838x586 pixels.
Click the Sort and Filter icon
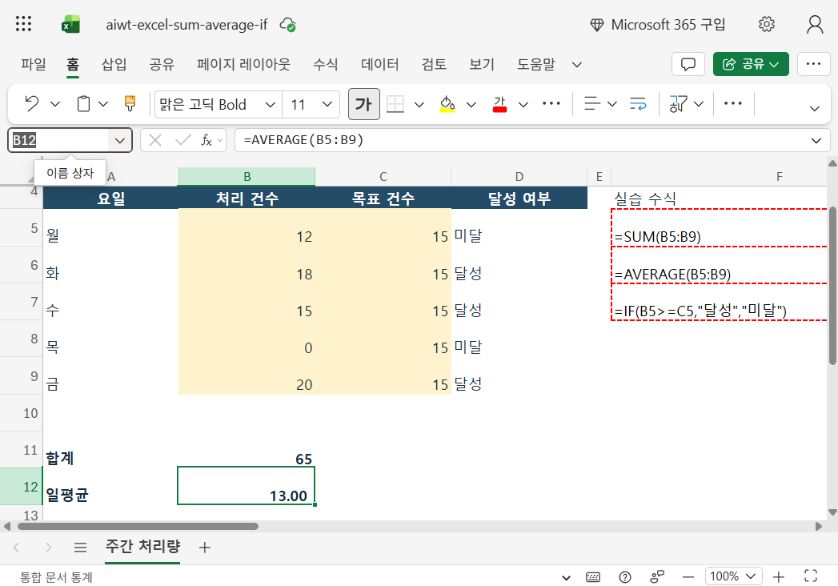click(679, 103)
